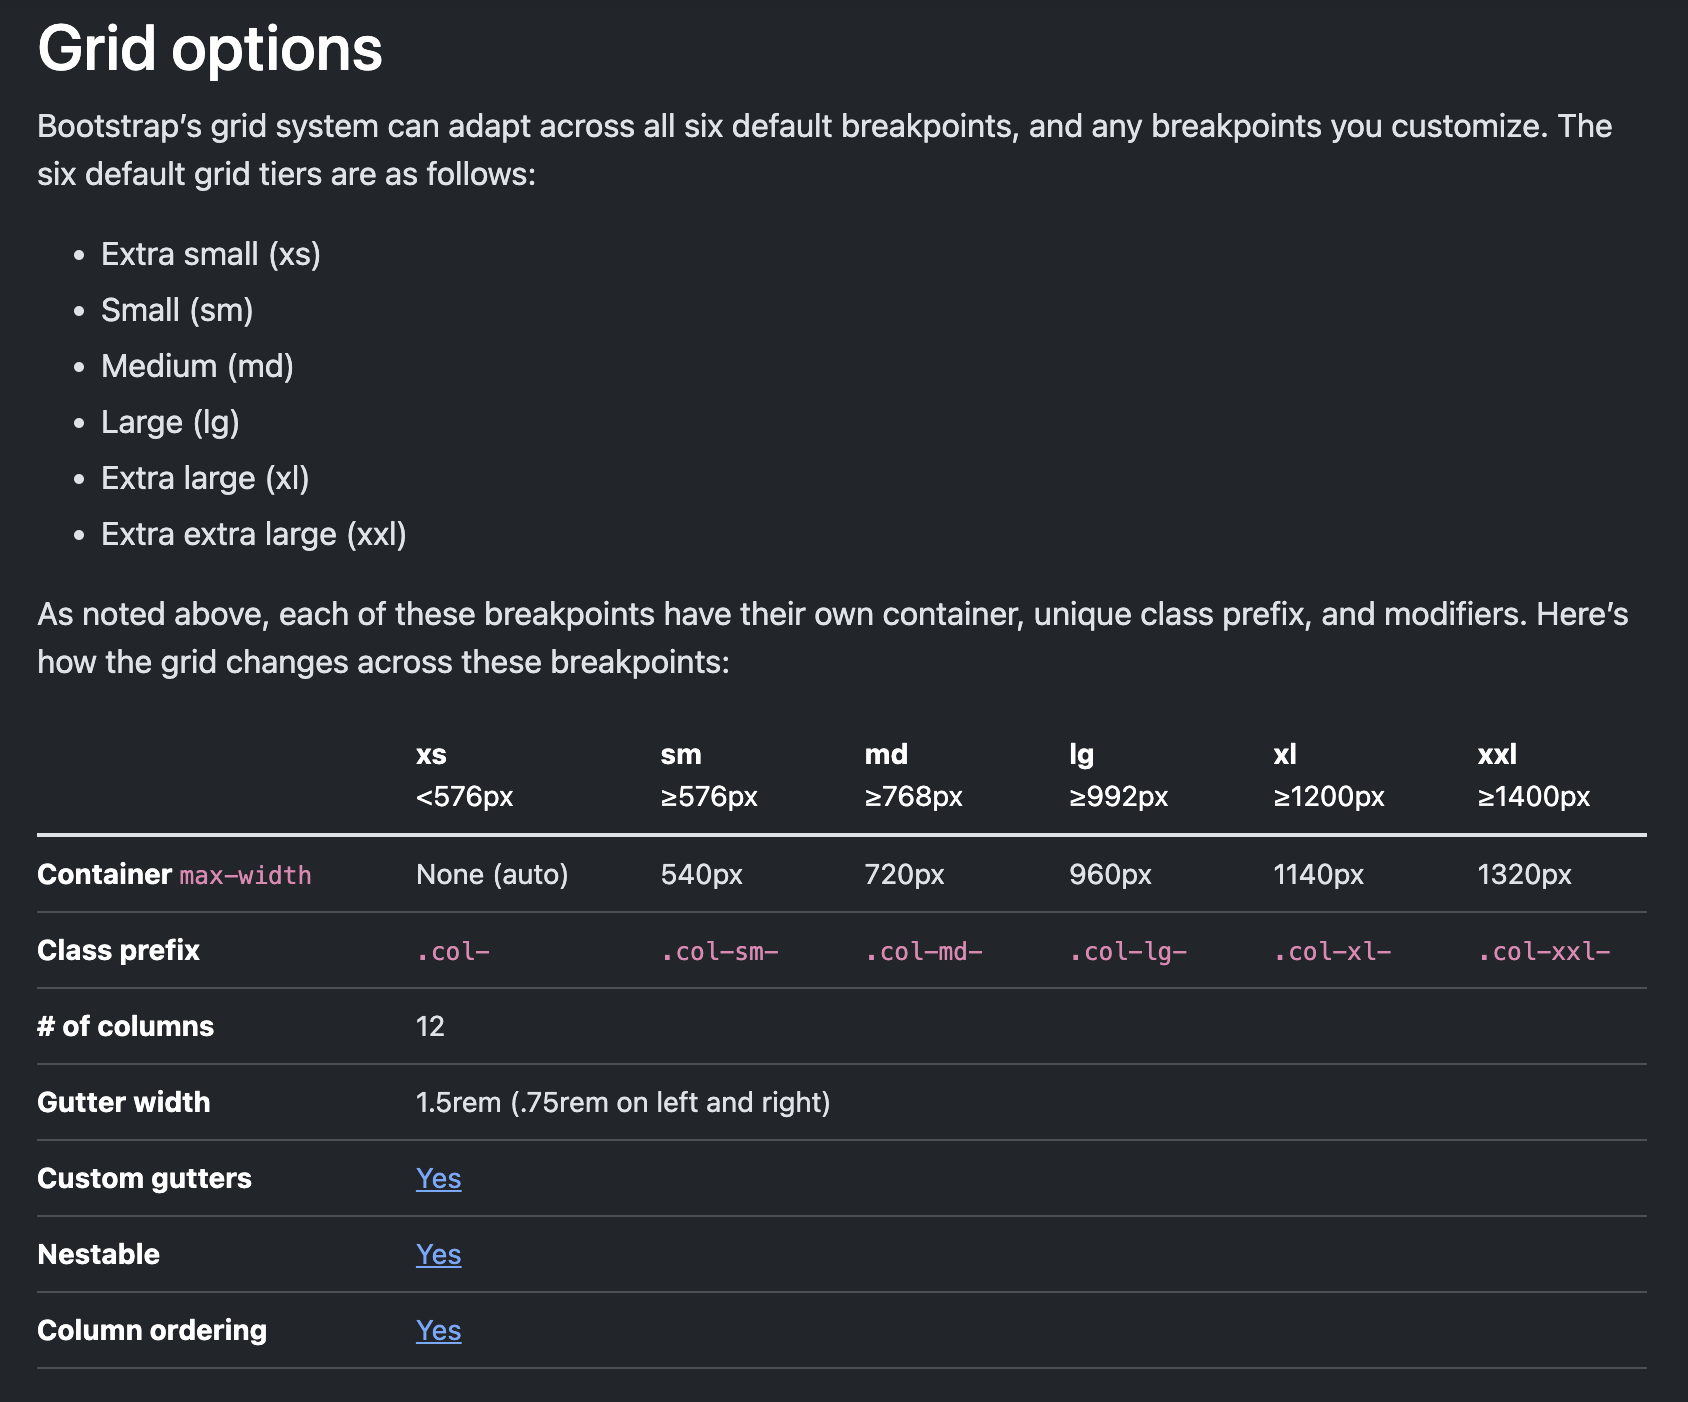The image size is (1688, 1402).
Task: Click the "1.5rem" gutter width text
Action: tap(458, 1102)
